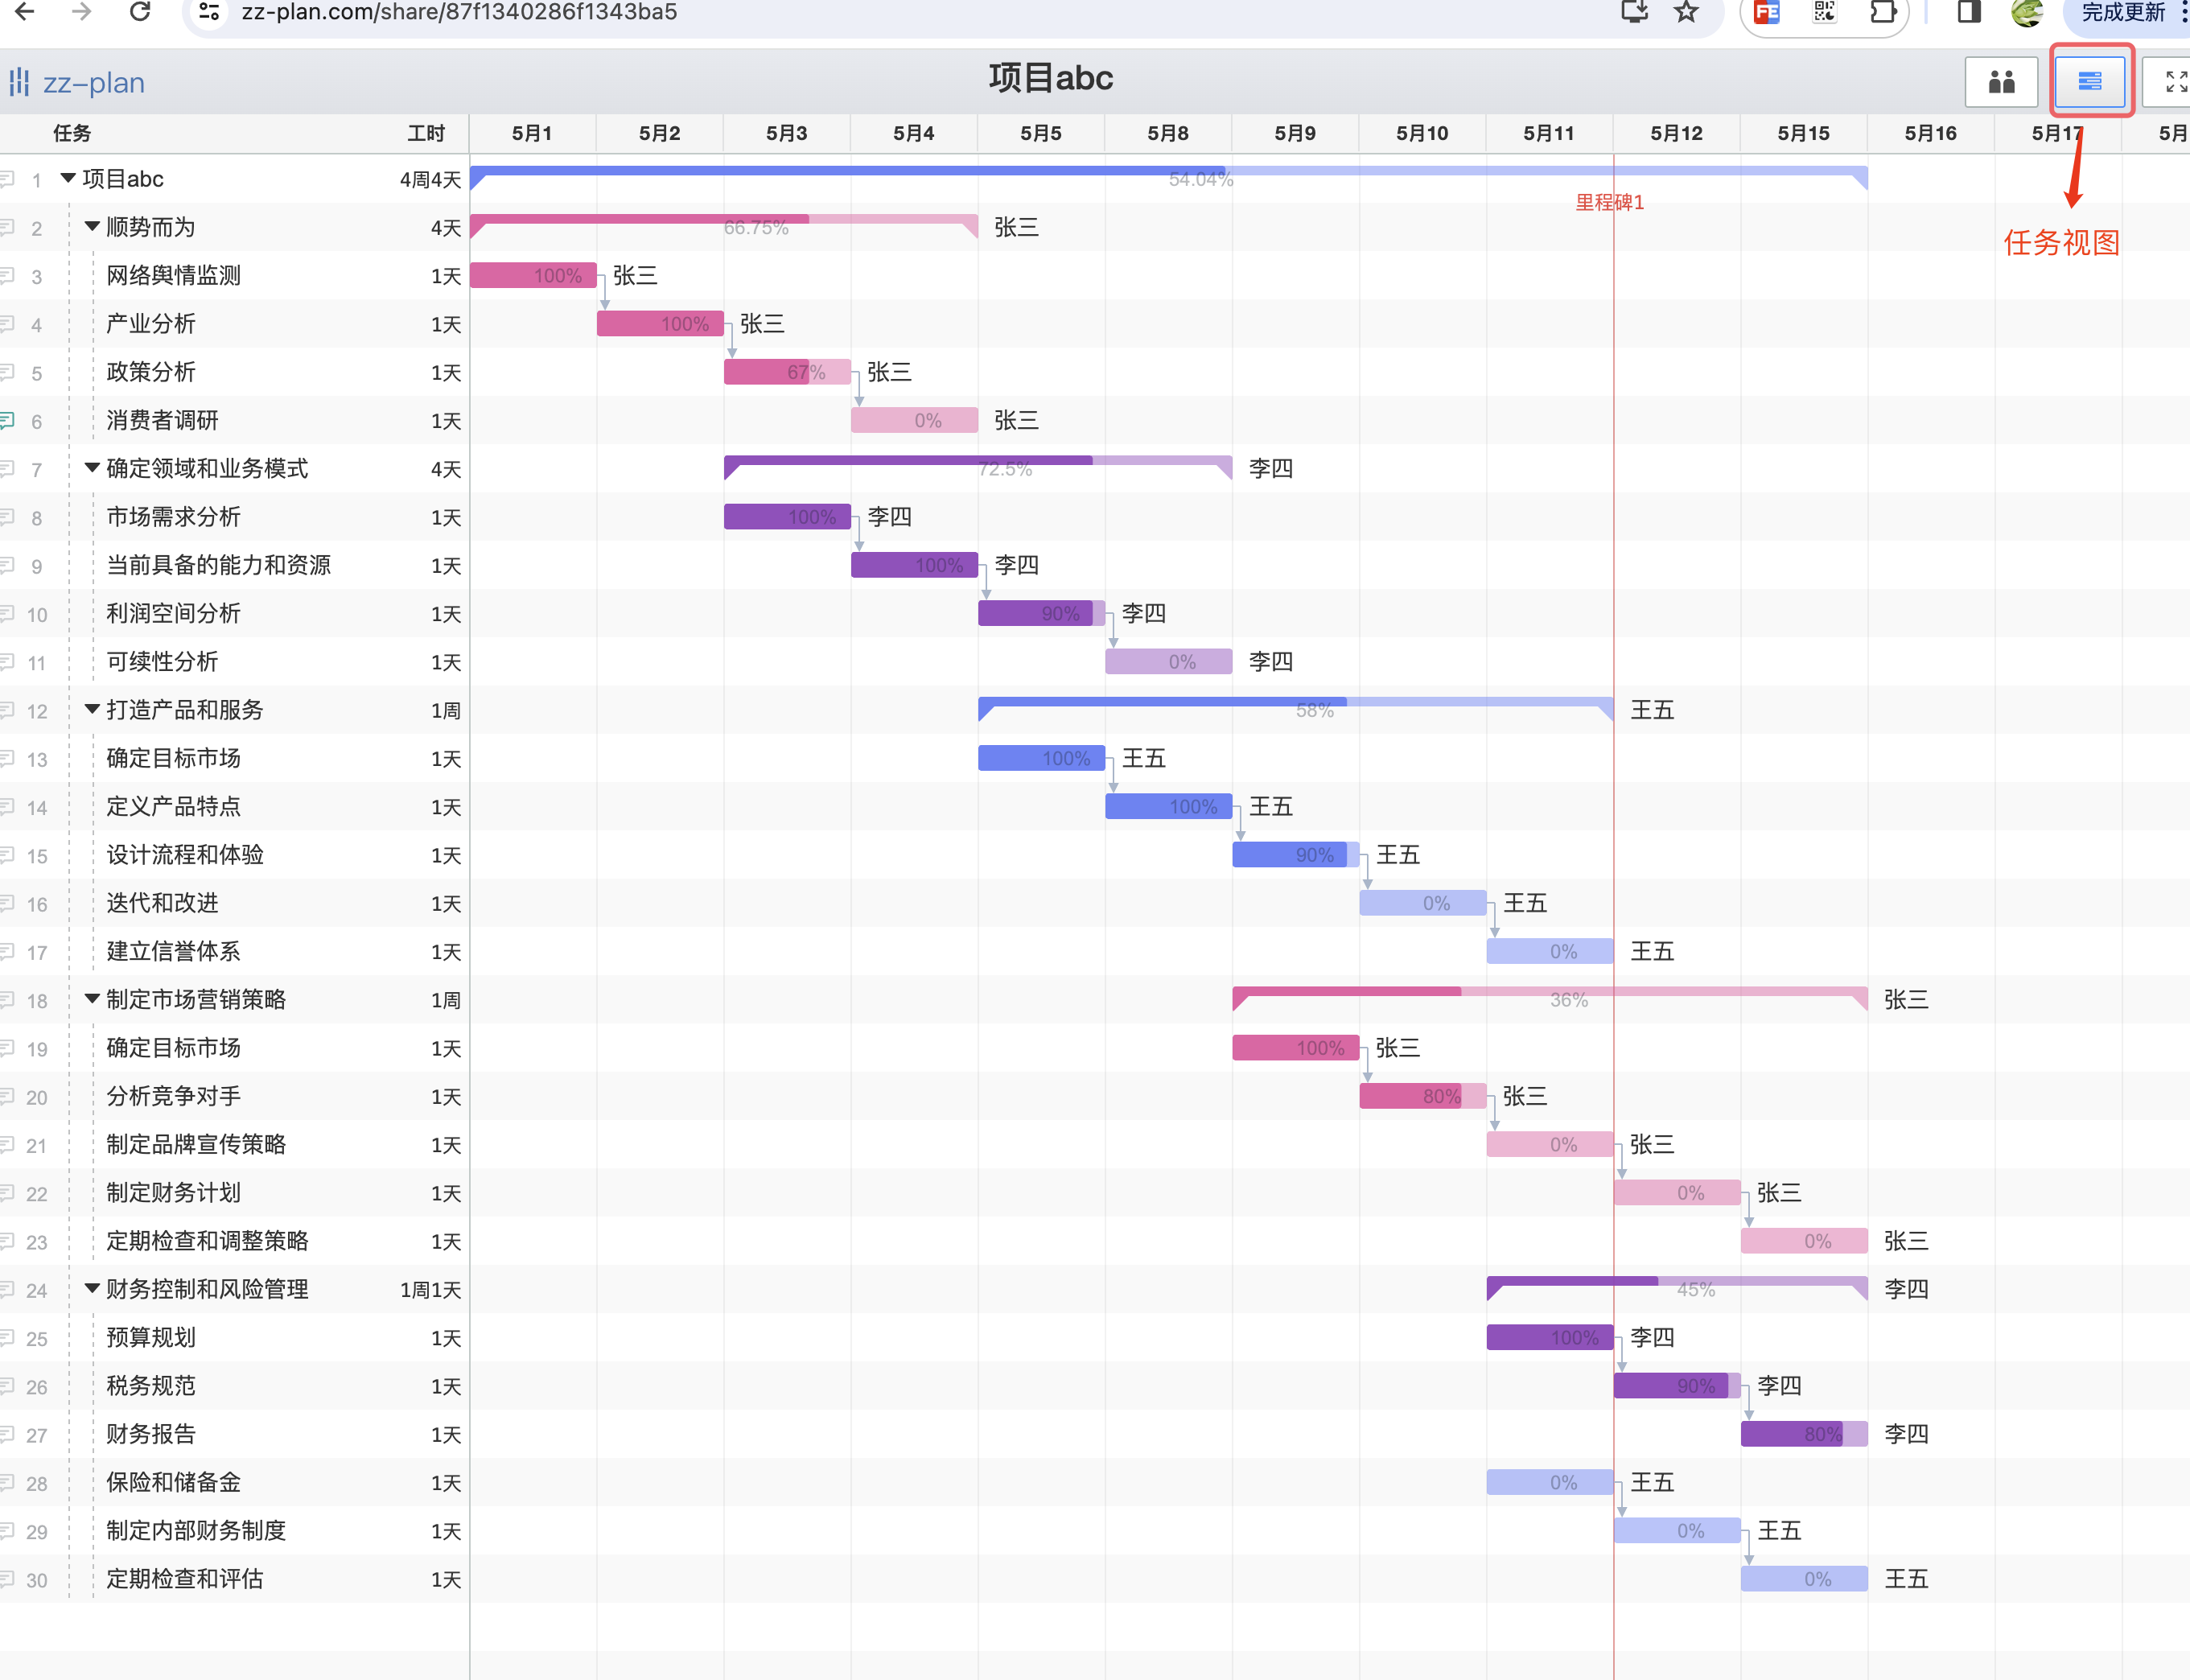Collapse the 确定领域和业务模式 group
Viewport: 2190px width, 1680px height.
92,467
